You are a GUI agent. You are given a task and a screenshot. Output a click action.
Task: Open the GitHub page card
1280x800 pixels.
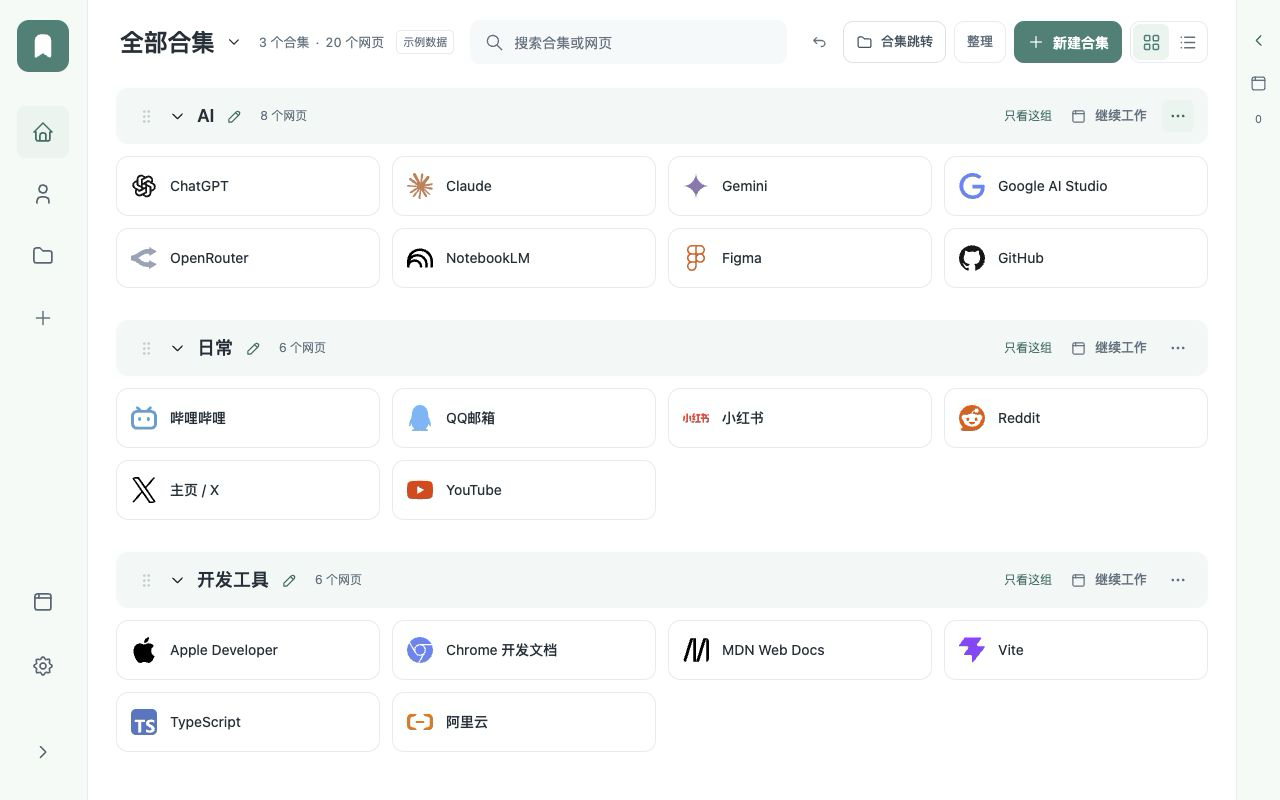point(1076,258)
